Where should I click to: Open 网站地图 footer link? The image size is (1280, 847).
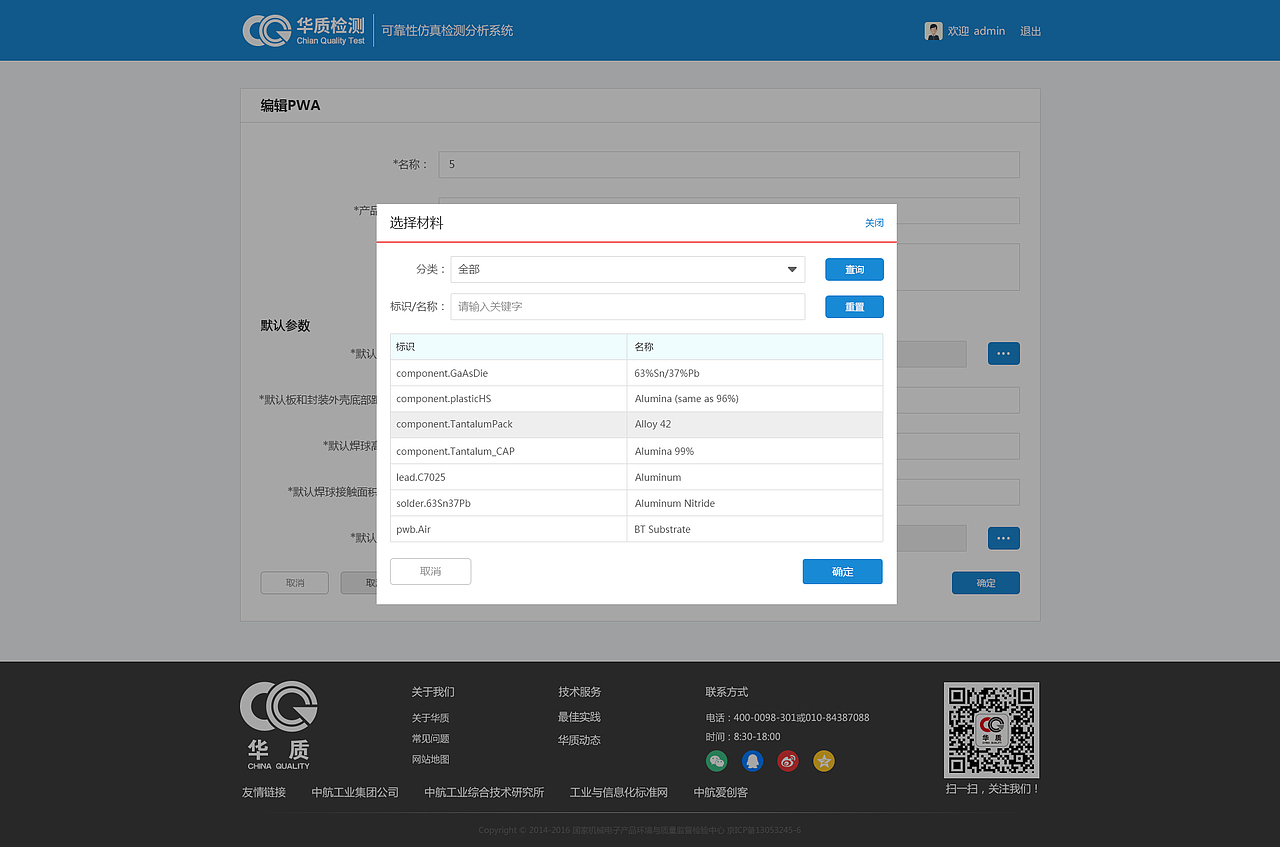click(430, 760)
